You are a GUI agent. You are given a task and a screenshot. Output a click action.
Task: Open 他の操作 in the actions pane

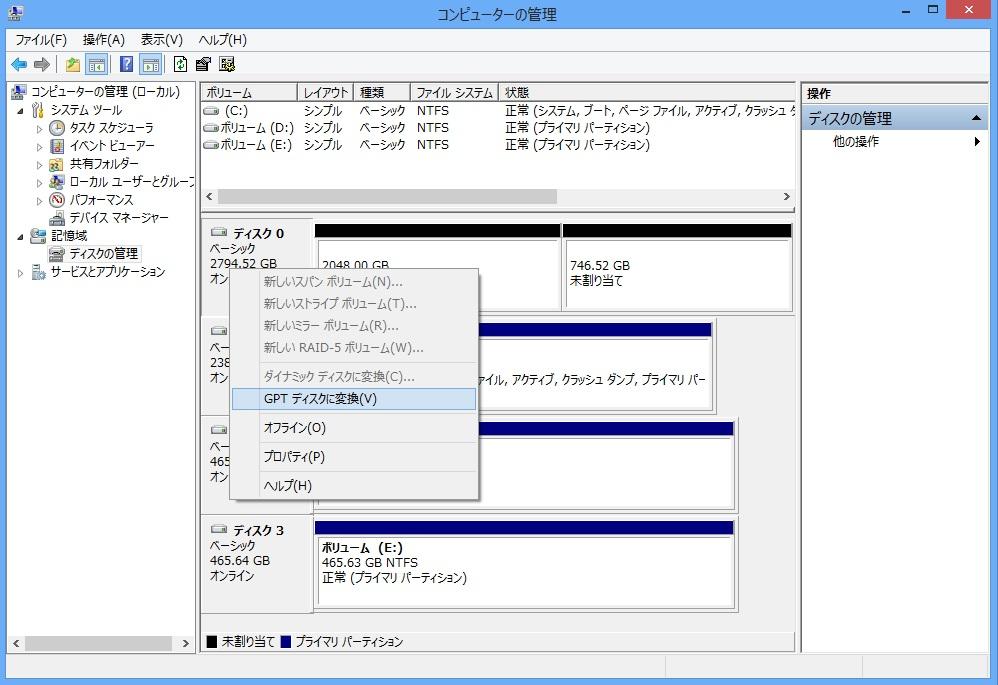click(856, 142)
